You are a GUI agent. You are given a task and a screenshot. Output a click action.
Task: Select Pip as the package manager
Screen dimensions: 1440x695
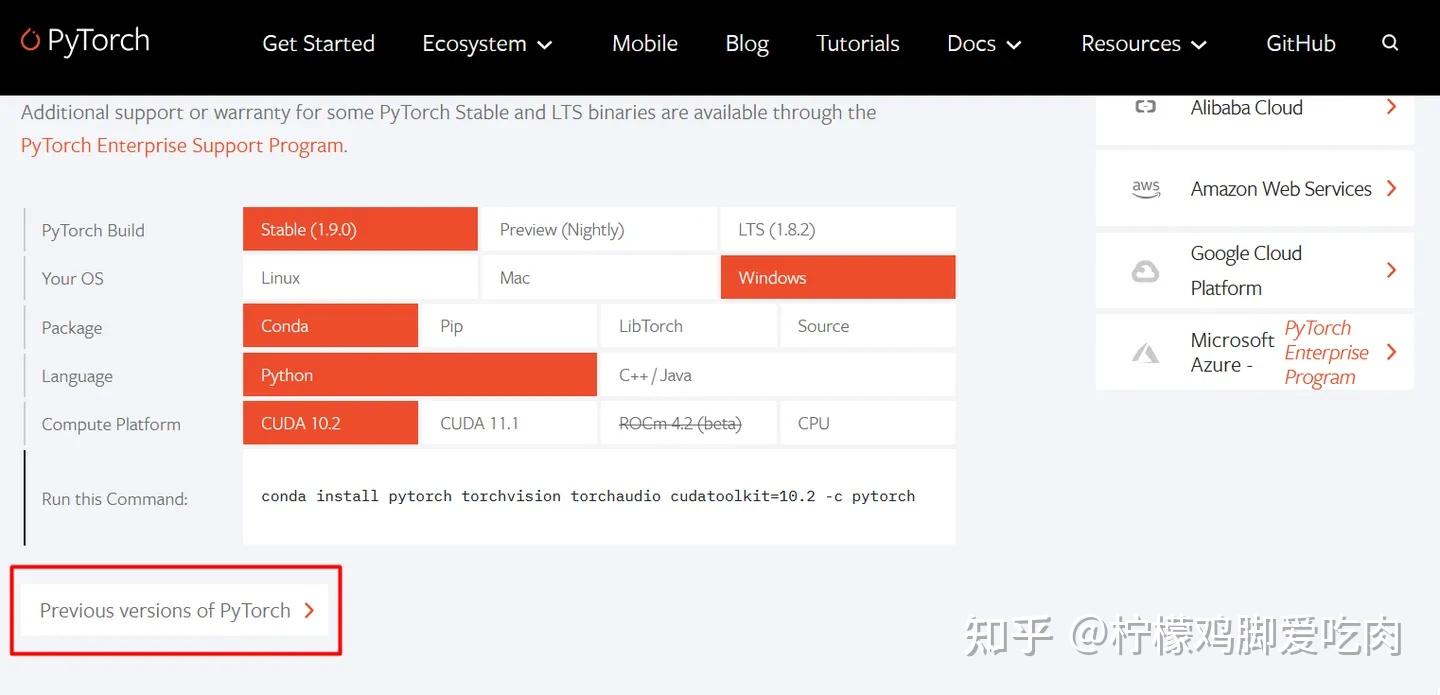(x=450, y=325)
